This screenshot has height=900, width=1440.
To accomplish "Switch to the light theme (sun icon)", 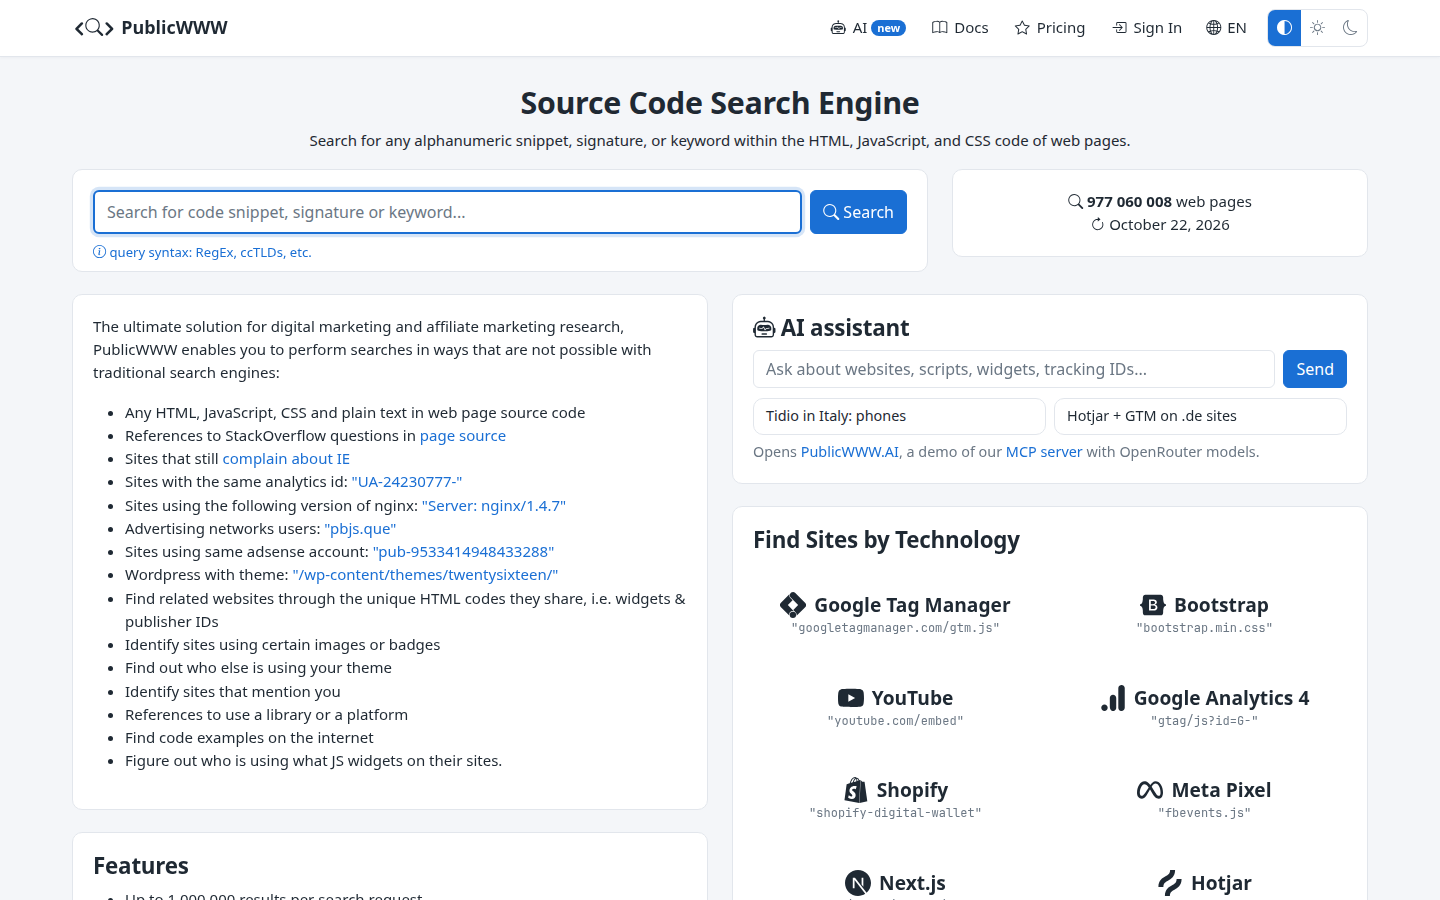I will pyautogui.click(x=1318, y=28).
